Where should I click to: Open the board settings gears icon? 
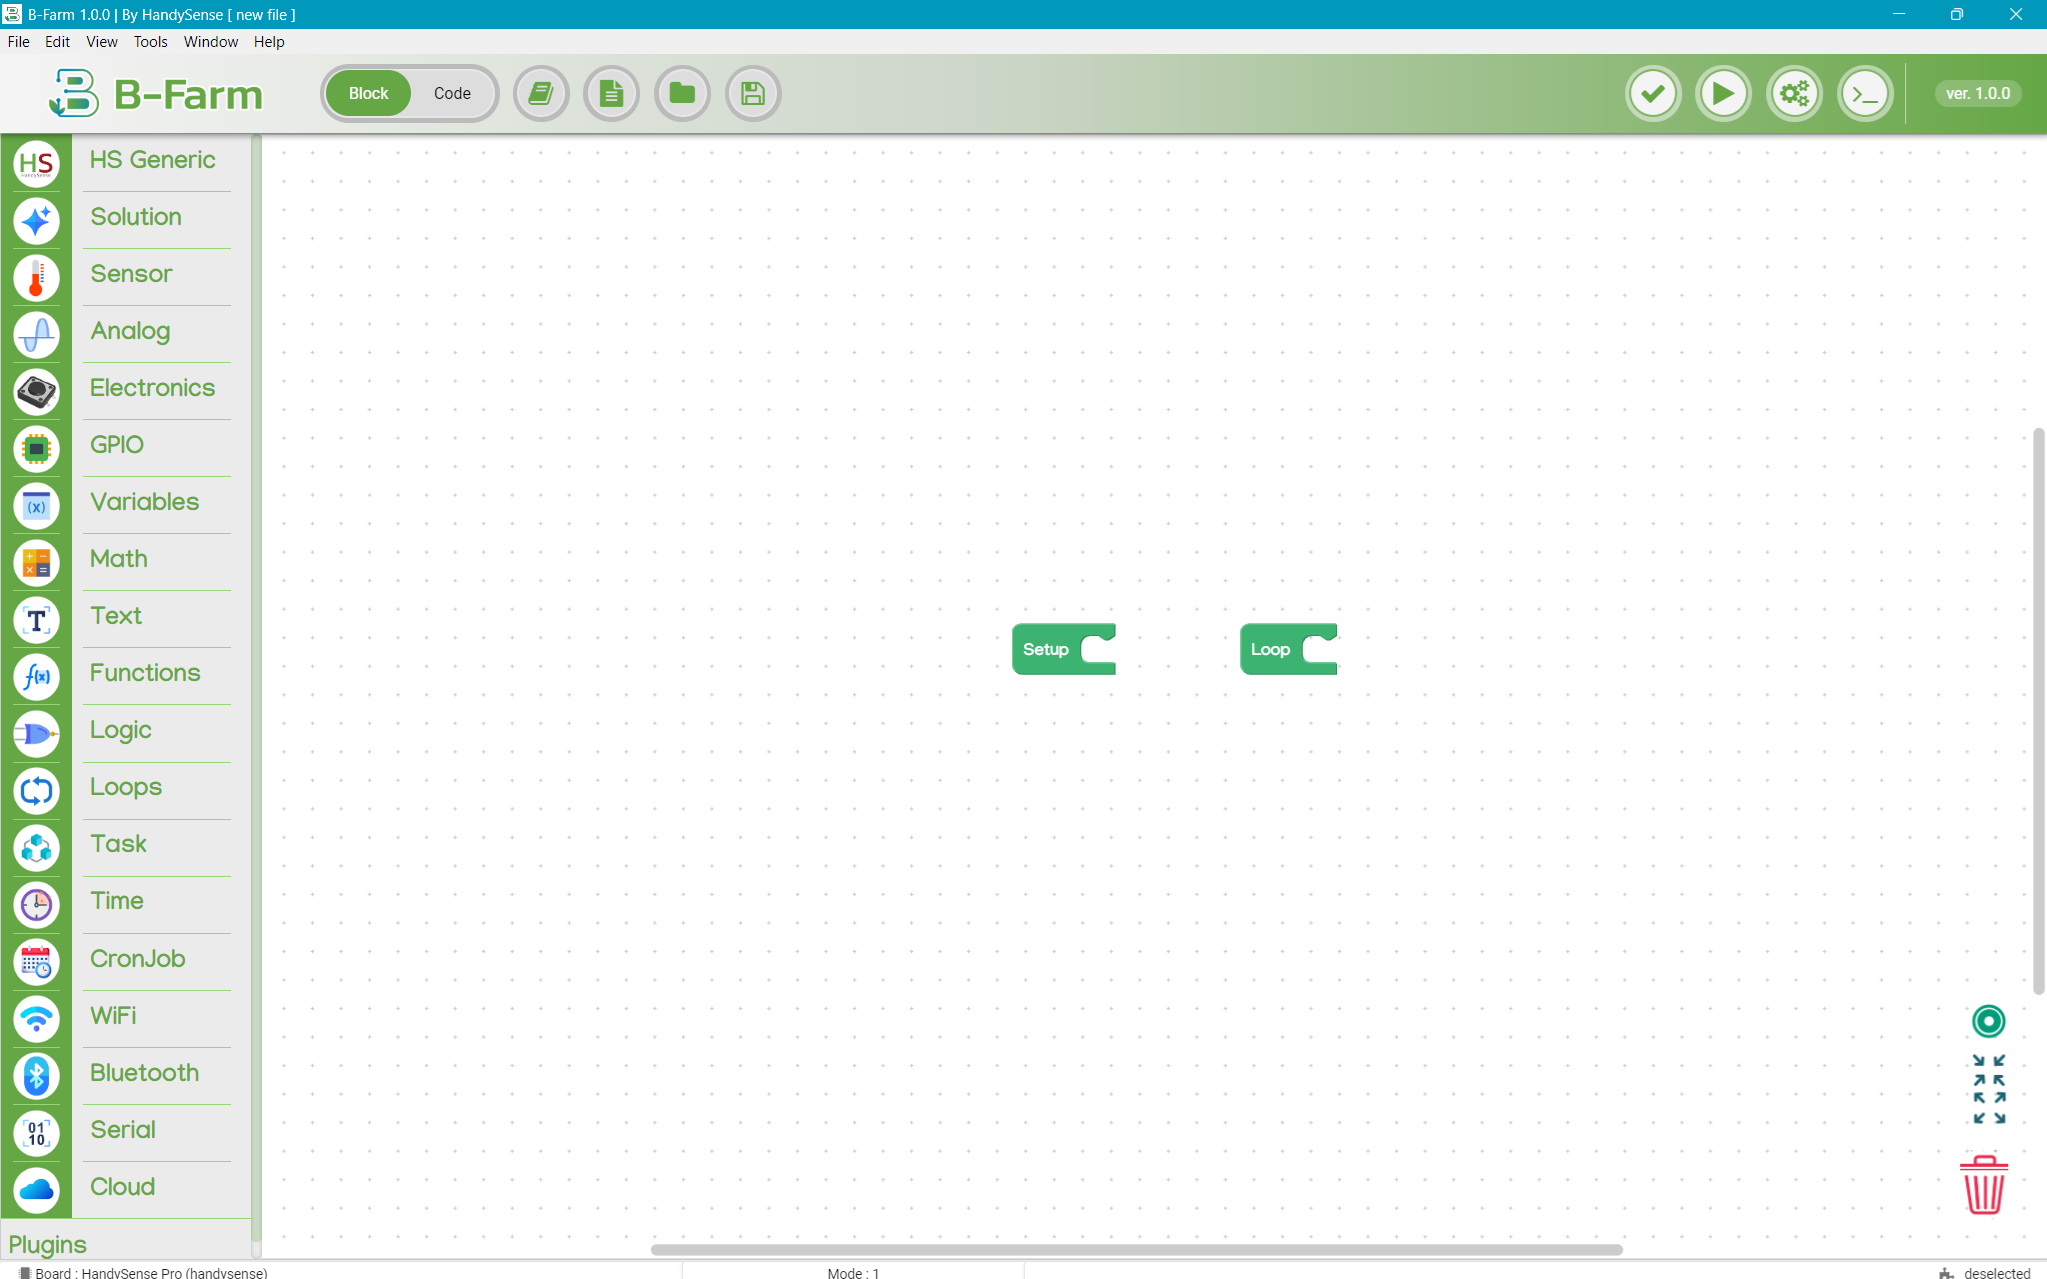(x=1794, y=94)
